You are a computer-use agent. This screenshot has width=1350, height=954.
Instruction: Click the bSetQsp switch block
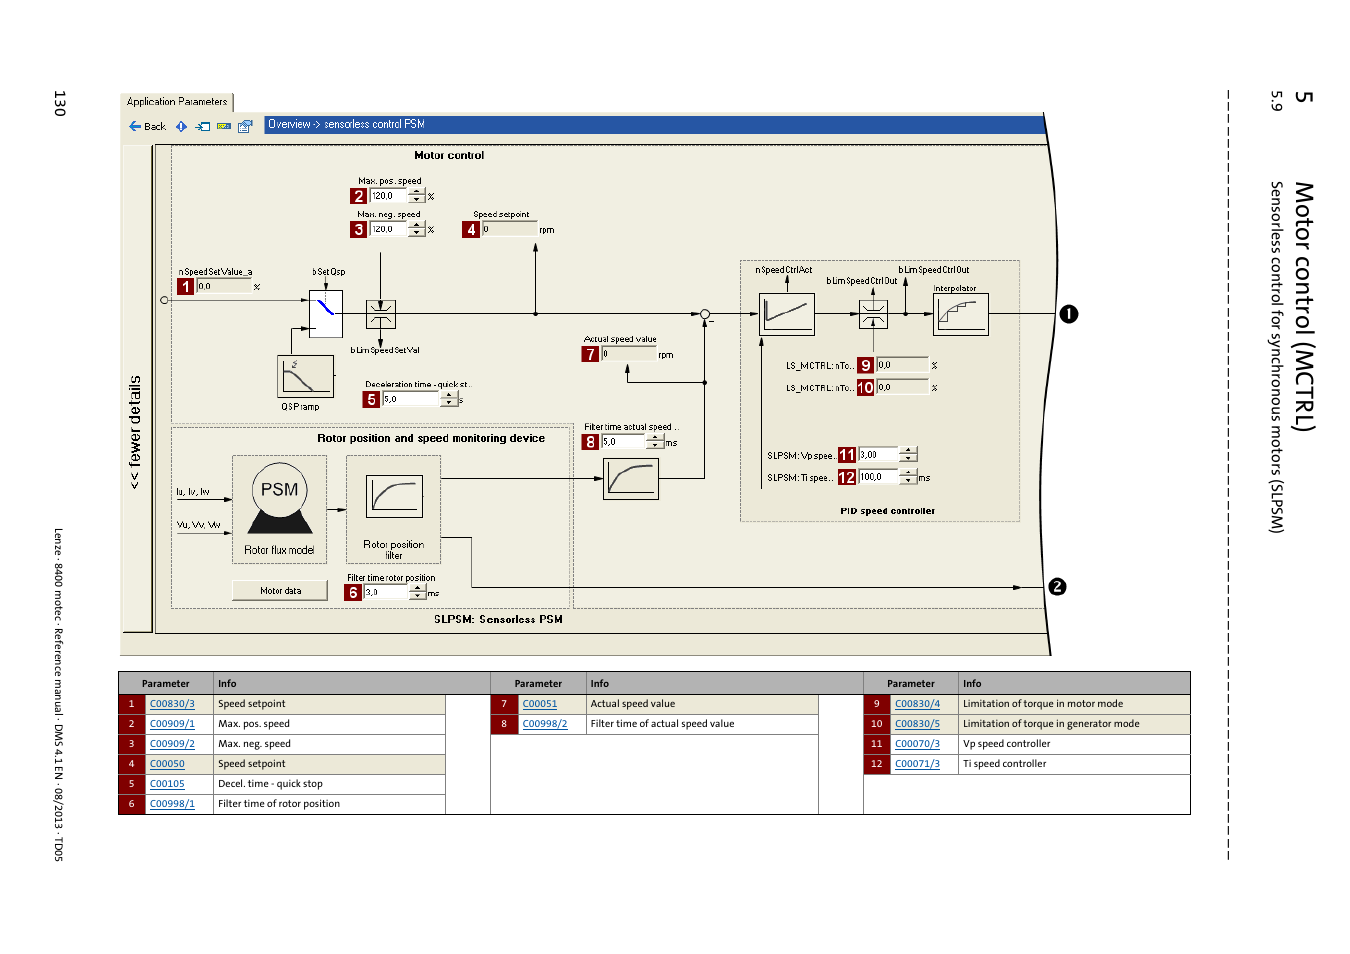(326, 313)
